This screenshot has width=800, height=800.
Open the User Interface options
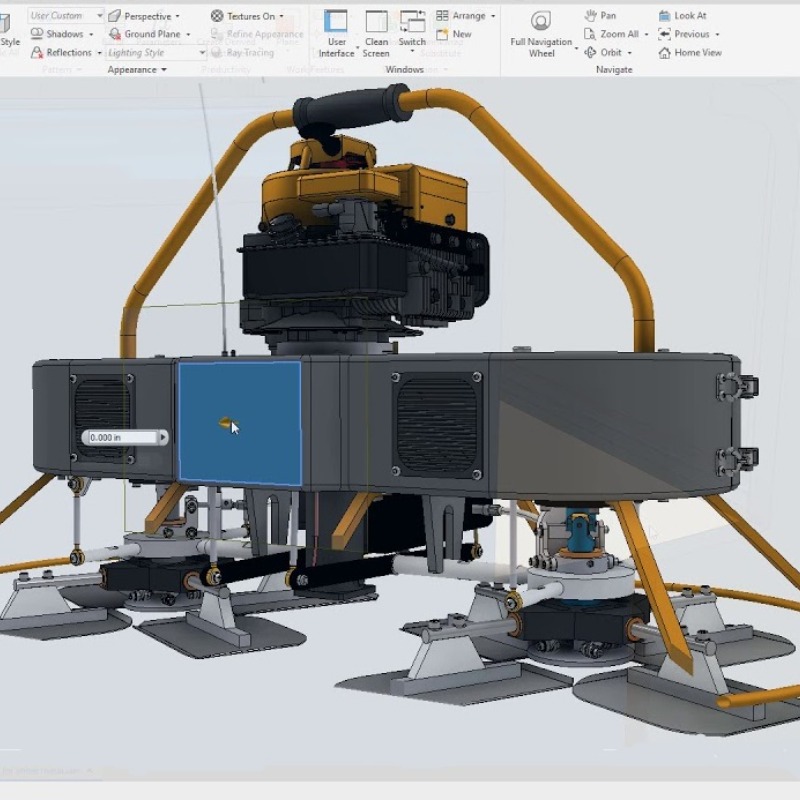[x=336, y=23]
